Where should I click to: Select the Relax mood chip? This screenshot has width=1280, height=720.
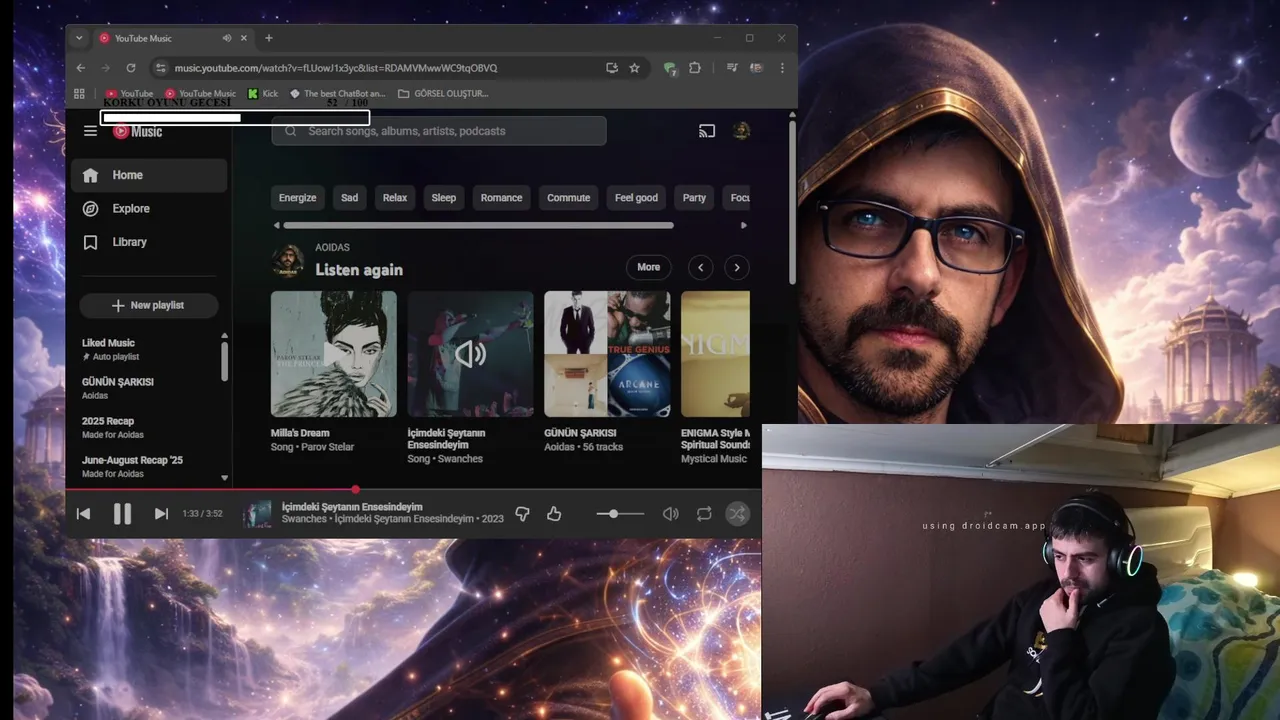pos(395,198)
